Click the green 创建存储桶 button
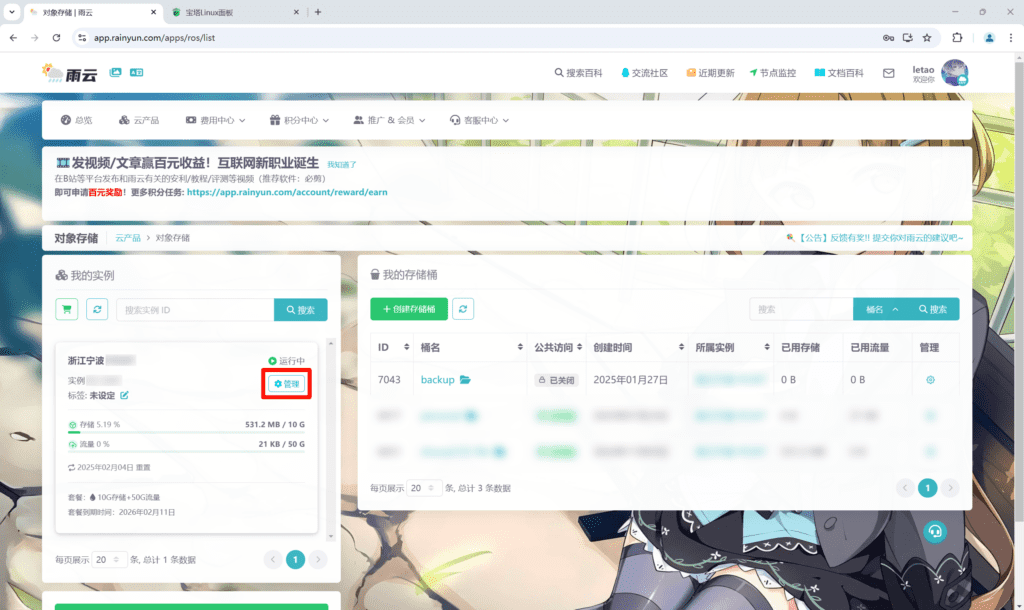Viewport: 1024px width, 610px height. 408,309
